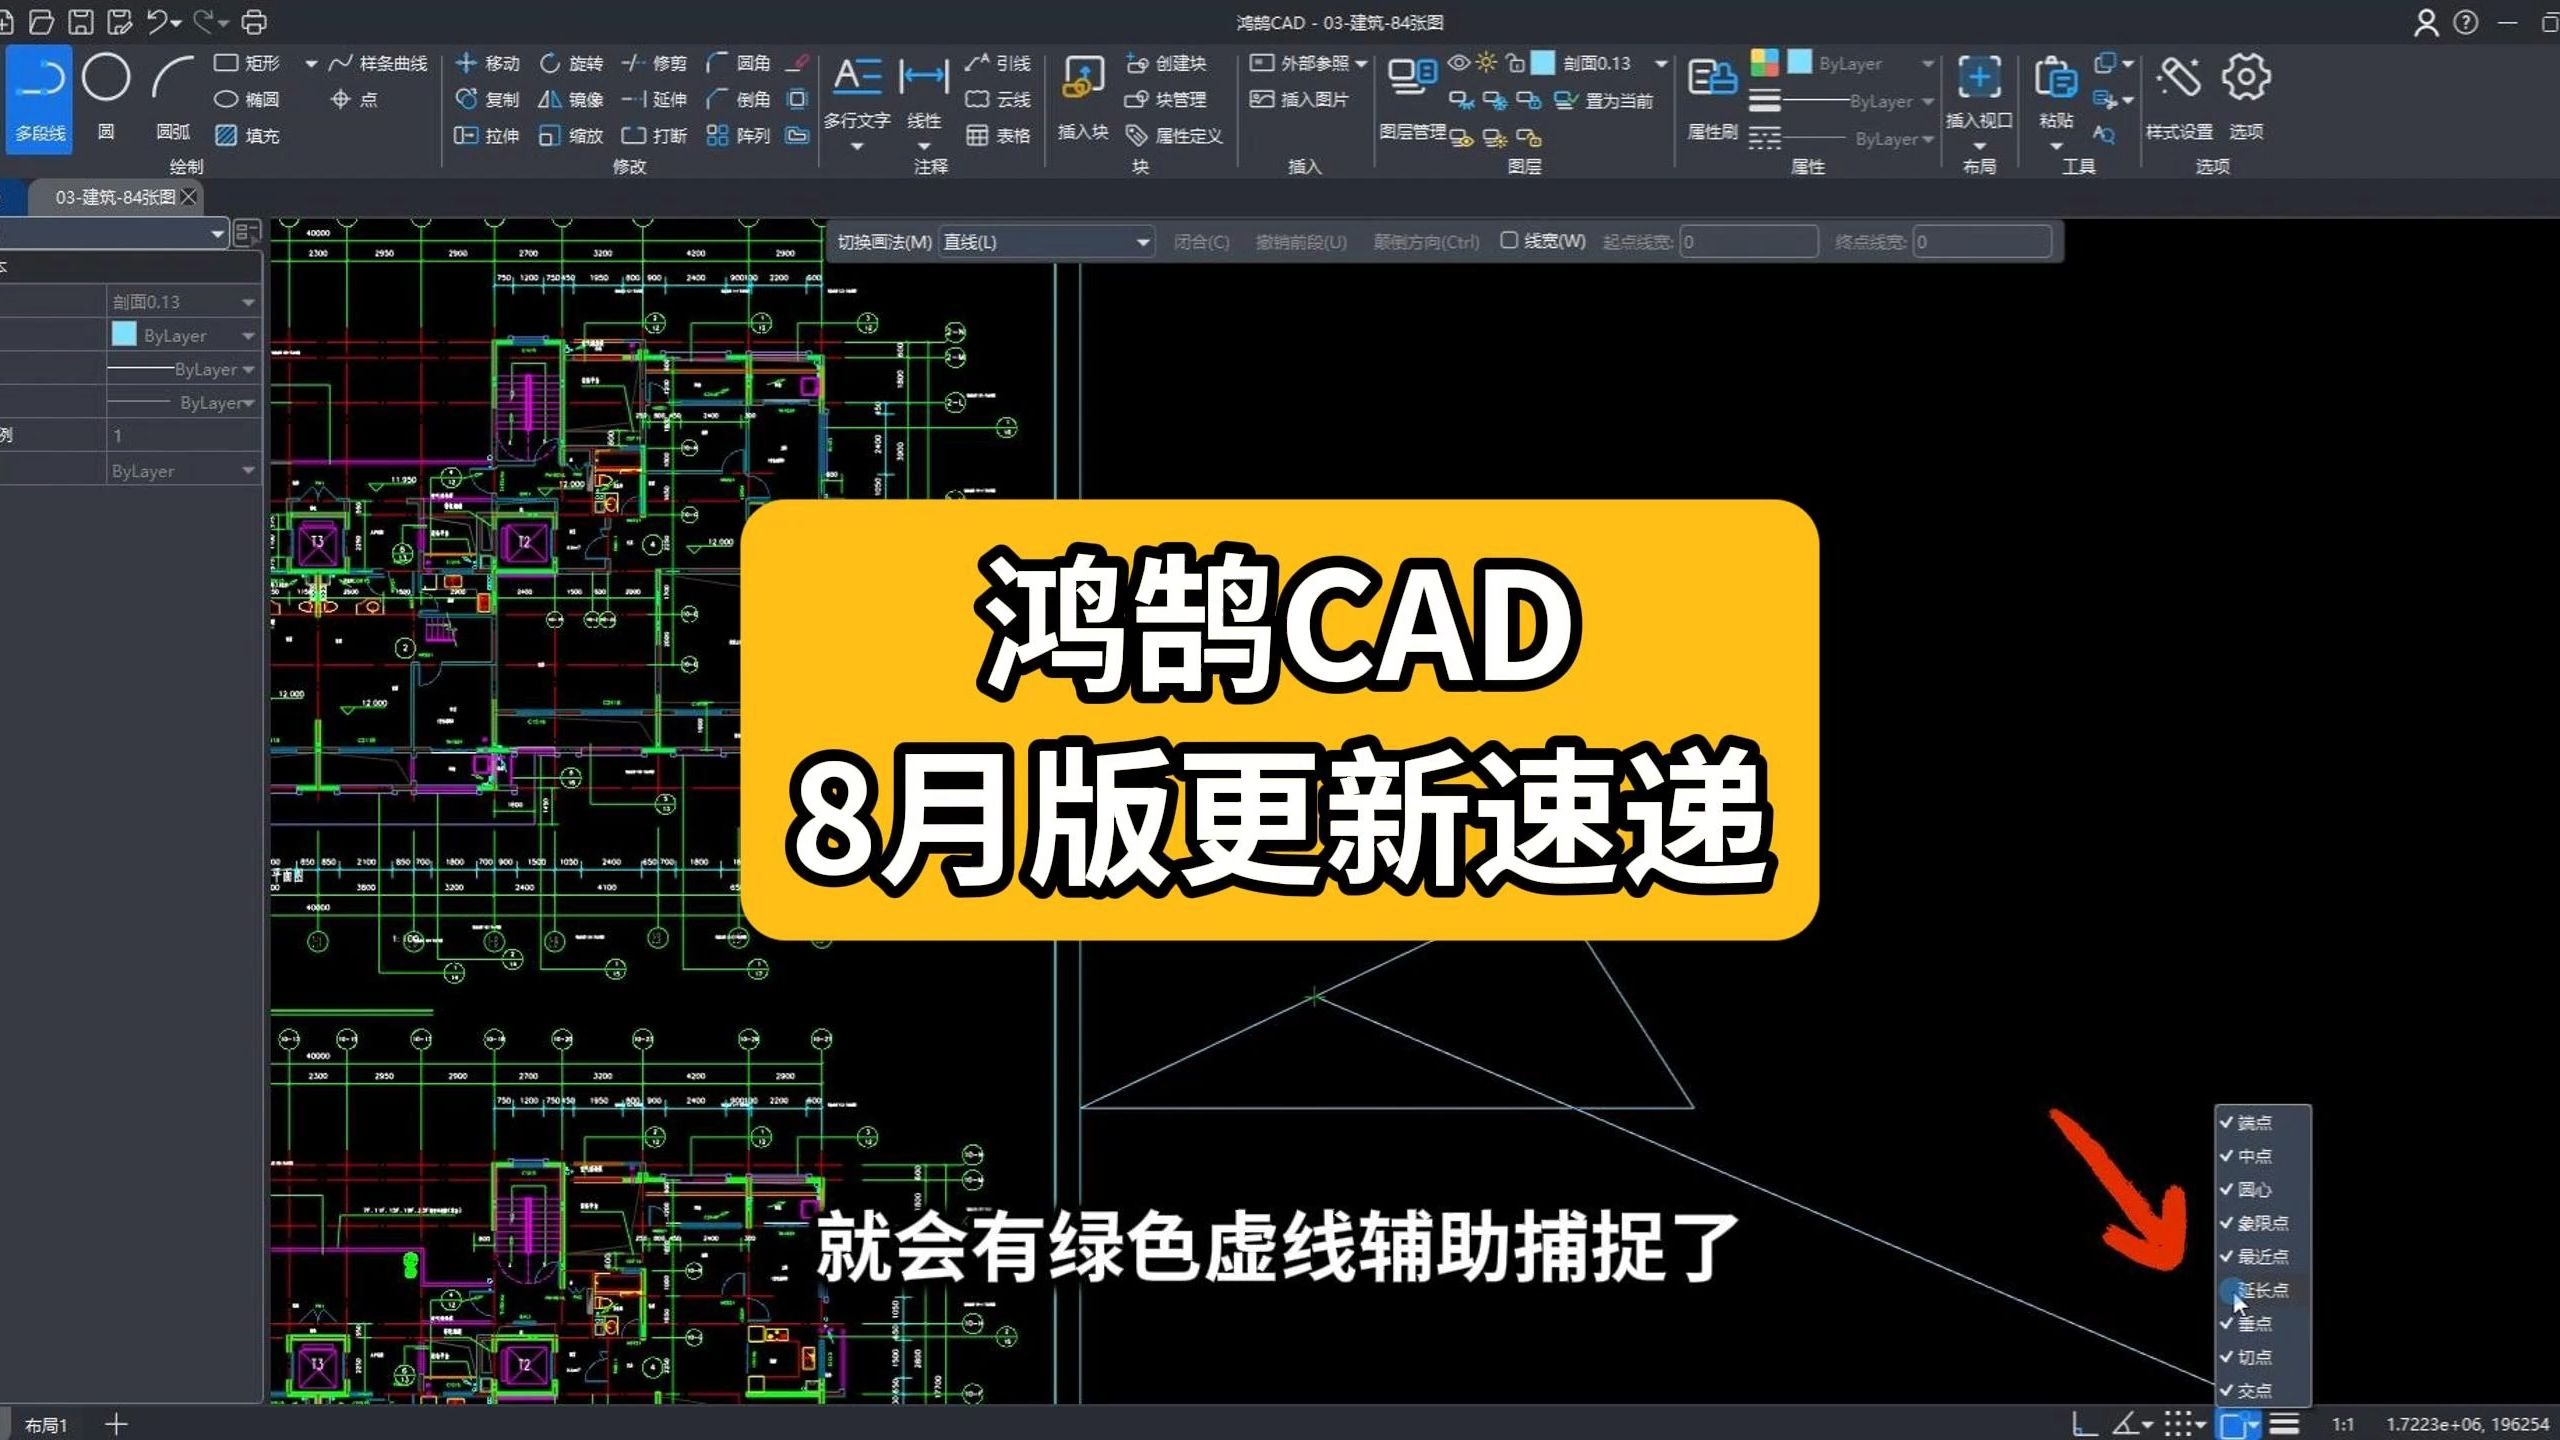Open the 图层管理 layer manager
Viewport: 2560px width, 1440px height.
(1412, 98)
